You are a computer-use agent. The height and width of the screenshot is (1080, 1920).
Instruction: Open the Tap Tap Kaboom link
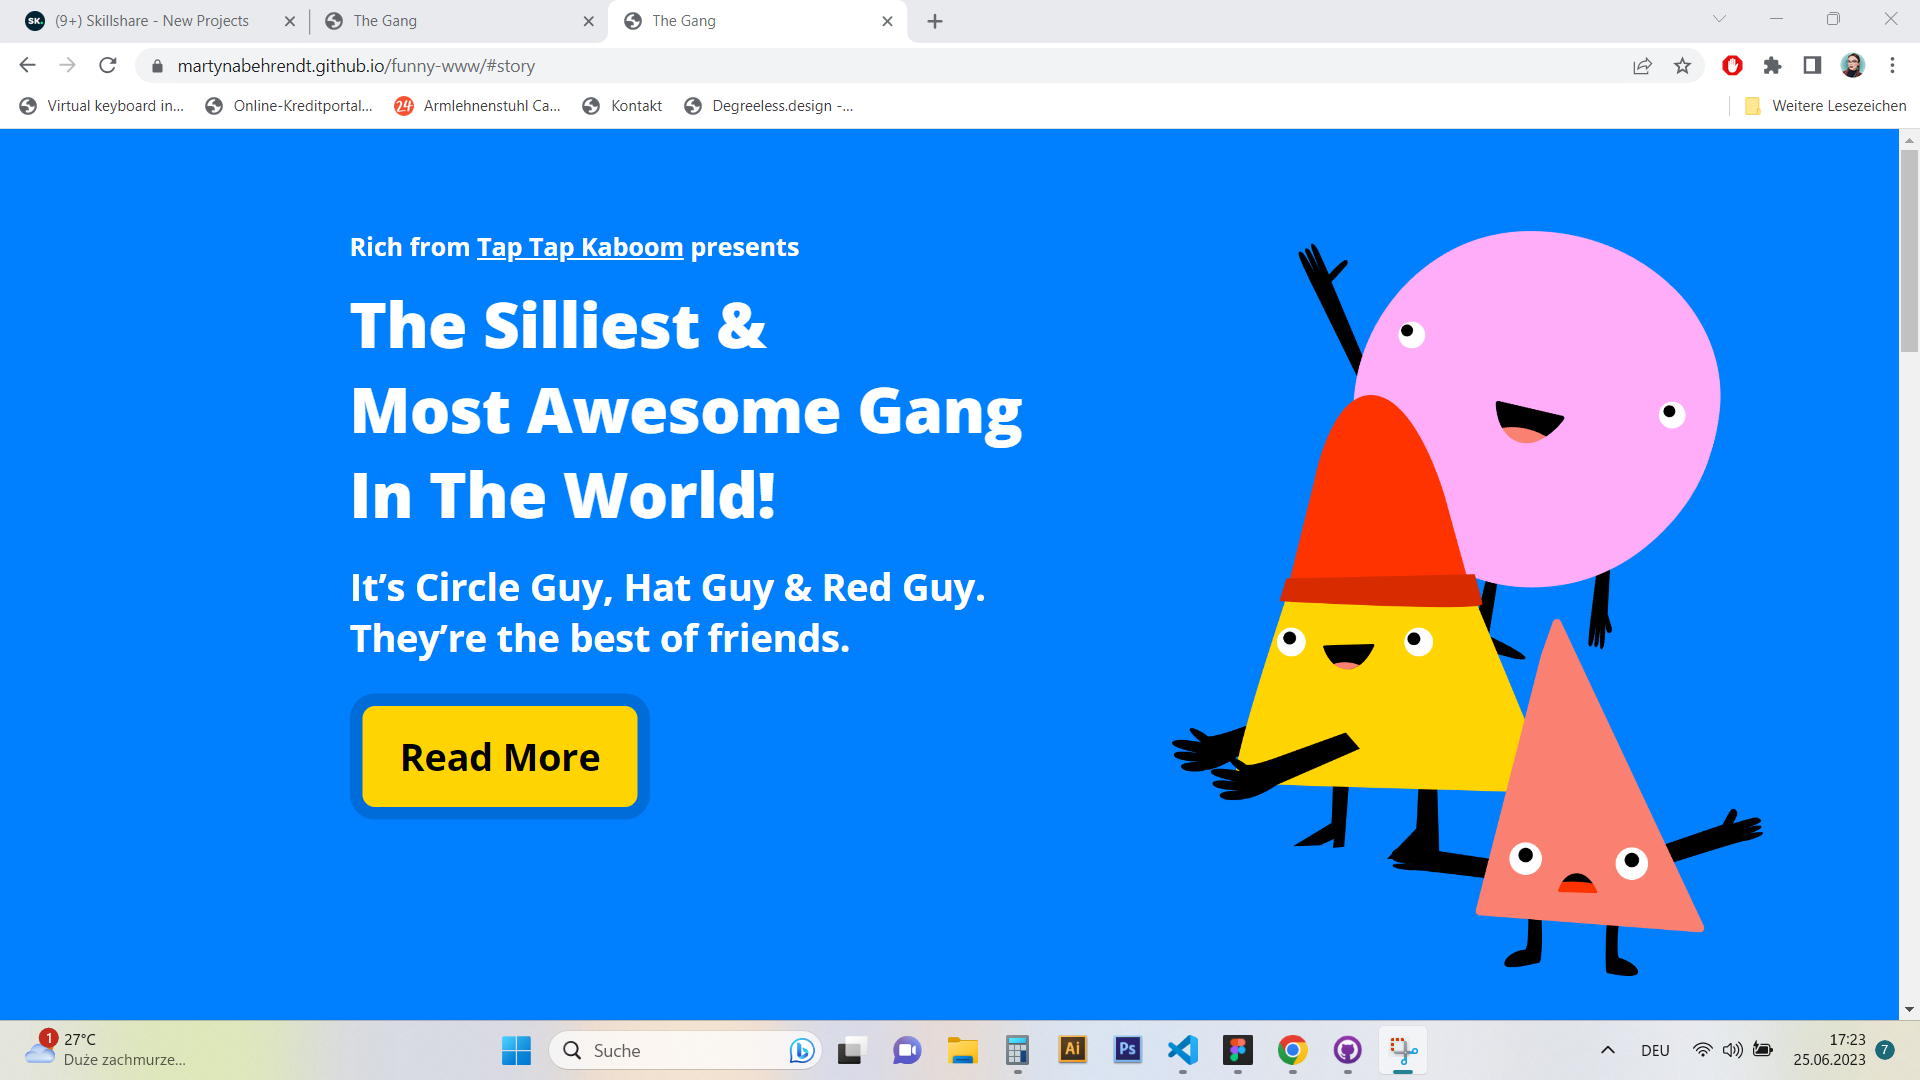[580, 247]
